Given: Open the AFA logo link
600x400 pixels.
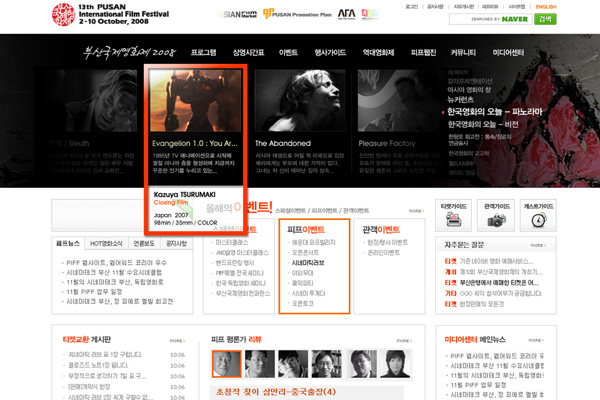Looking at the screenshot, I should [346, 14].
